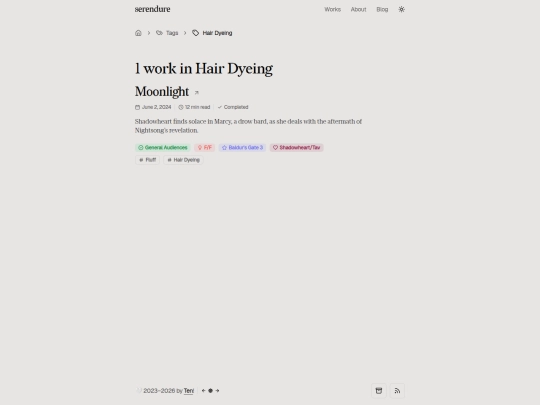This screenshot has height=405, width=540.
Task: Open the Moonlight work title
Action: click(x=162, y=92)
